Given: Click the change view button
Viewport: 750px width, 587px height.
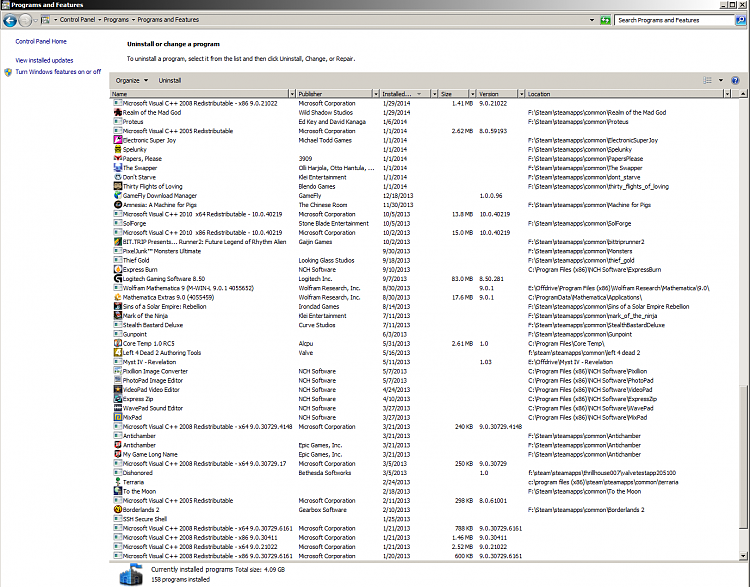Looking at the screenshot, I should 707,80.
